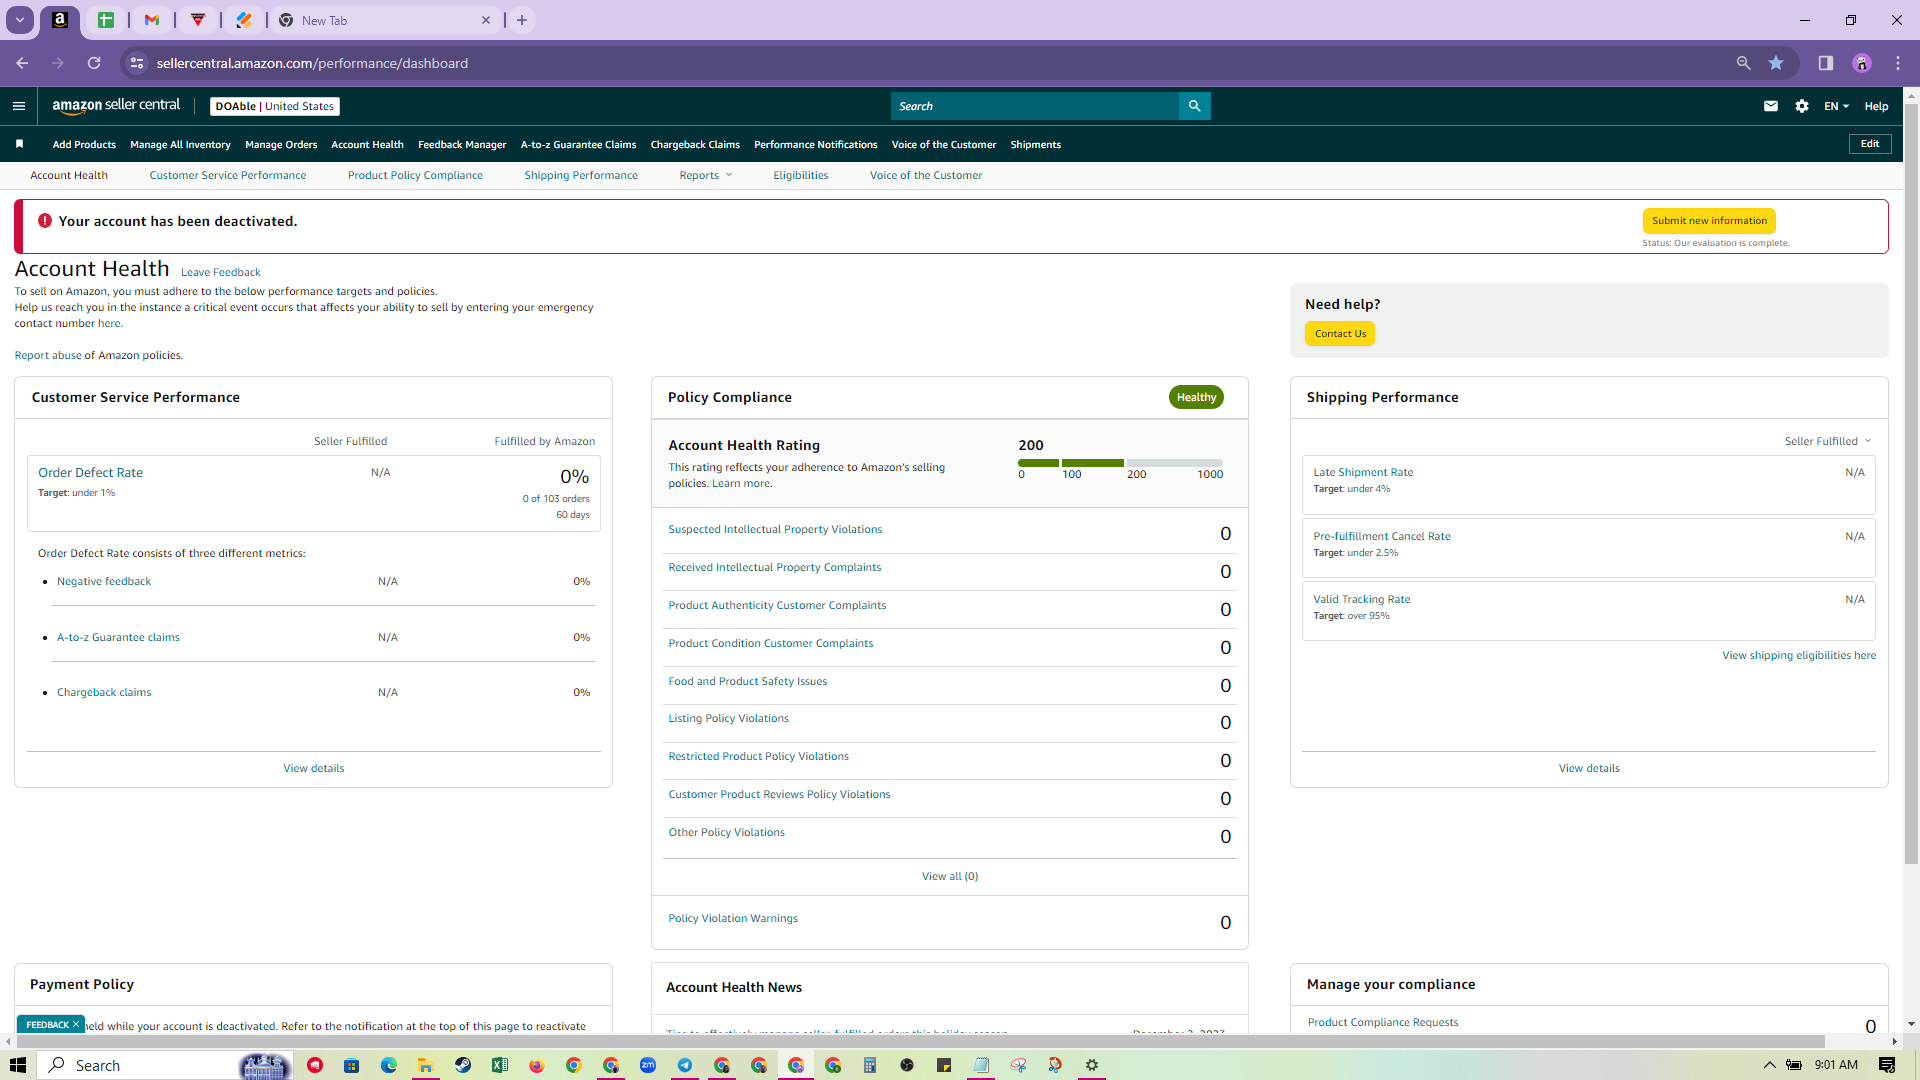Click the Healthy status badge
The width and height of the screenshot is (1920, 1080).
coord(1196,397)
